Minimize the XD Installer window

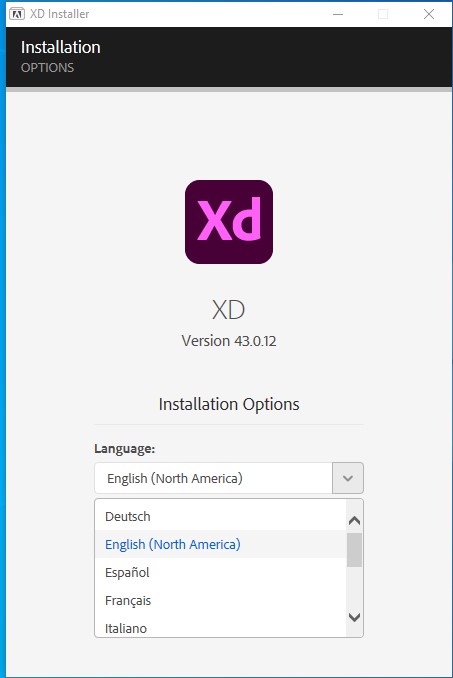coord(338,14)
